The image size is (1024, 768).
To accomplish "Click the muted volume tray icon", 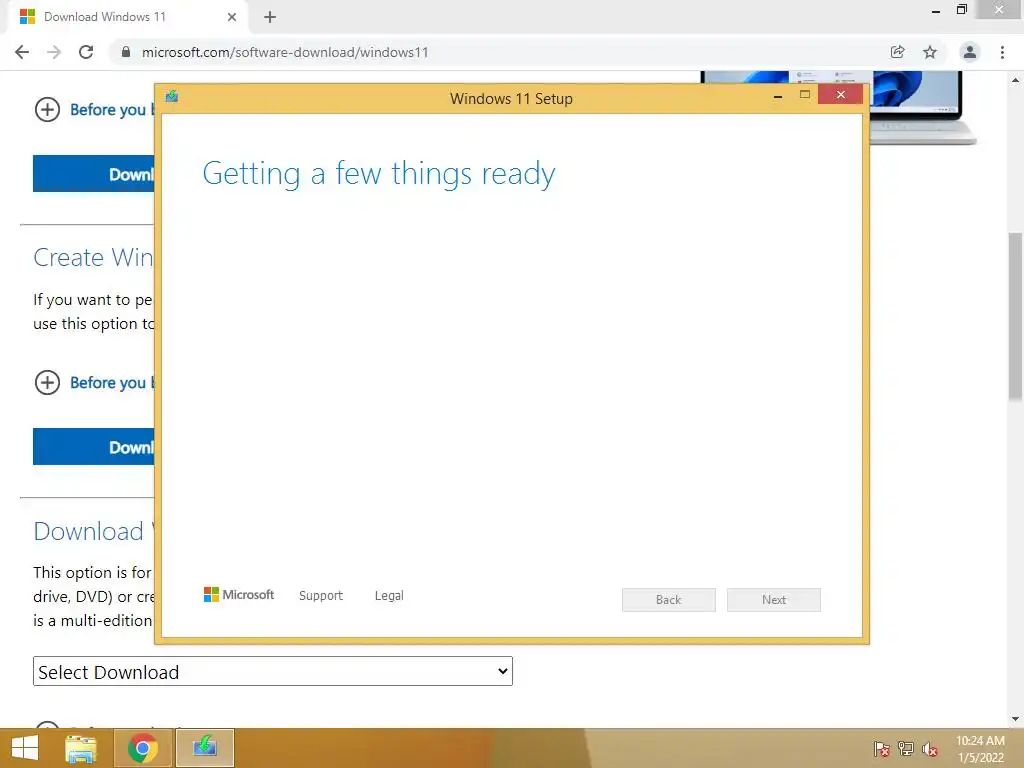I will 930,749.
